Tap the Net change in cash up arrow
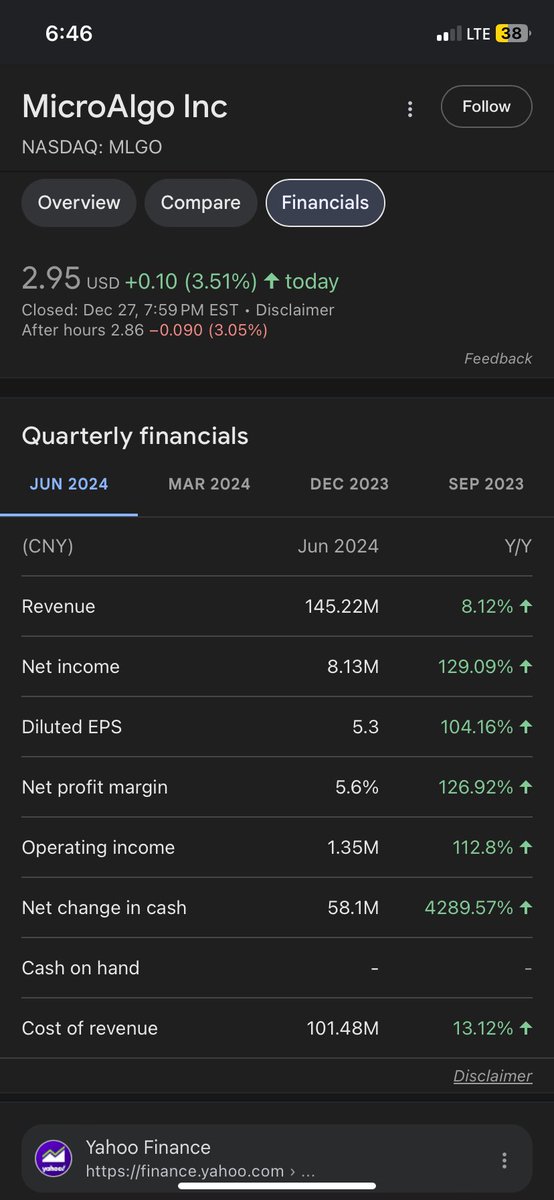Image resolution: width=554 pixels, height=1200 pixels. (x=526, y=907)
